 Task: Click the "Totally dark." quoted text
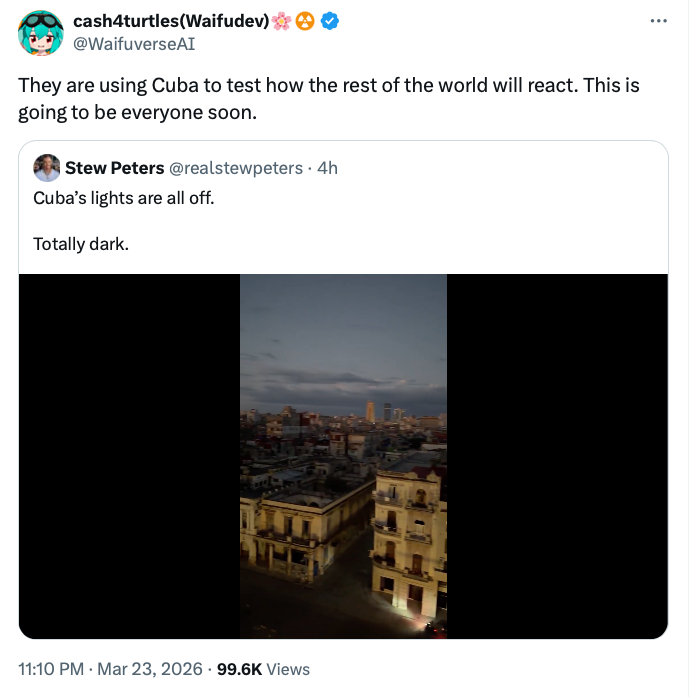[x=80, y=243]
